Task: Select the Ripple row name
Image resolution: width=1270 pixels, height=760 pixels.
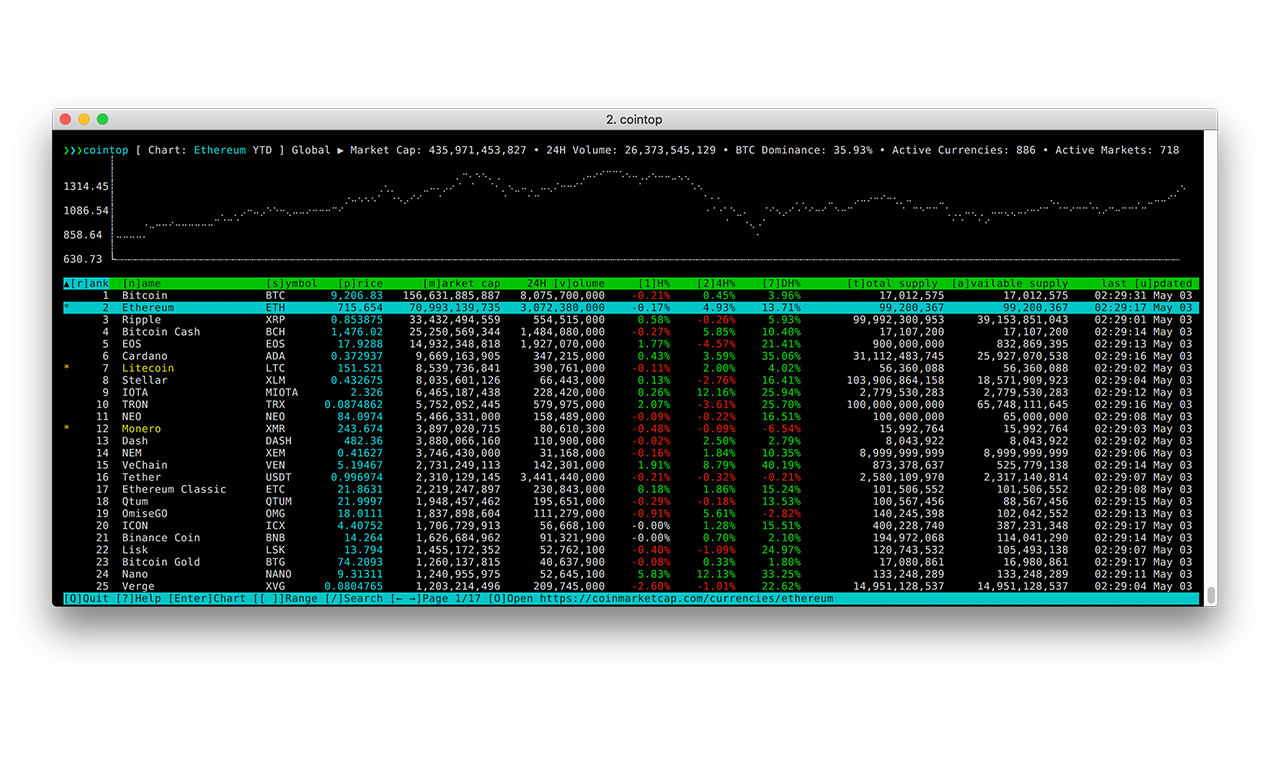Action: point(141,320)
